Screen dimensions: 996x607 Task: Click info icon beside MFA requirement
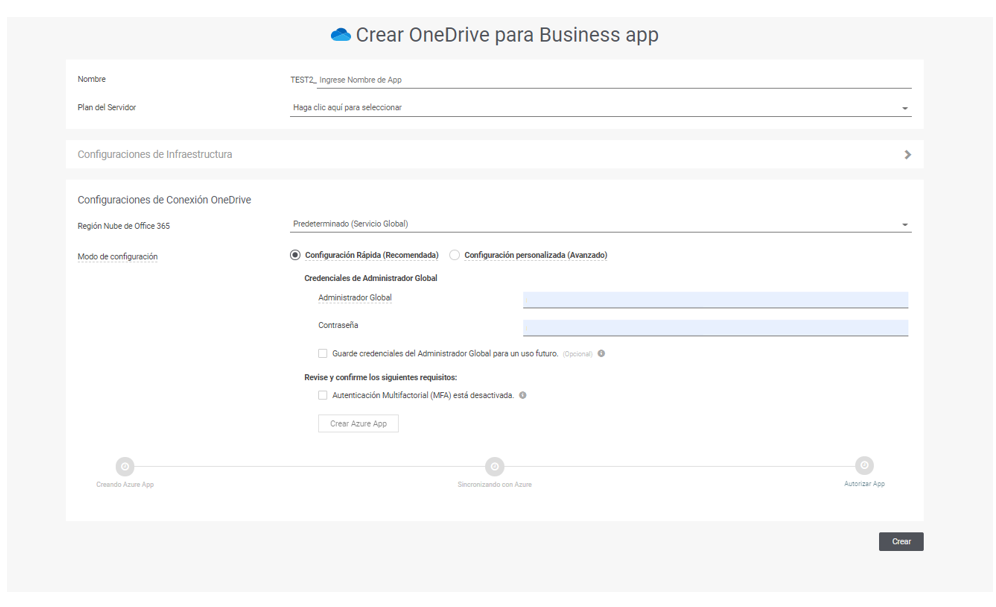click(523, 395)
